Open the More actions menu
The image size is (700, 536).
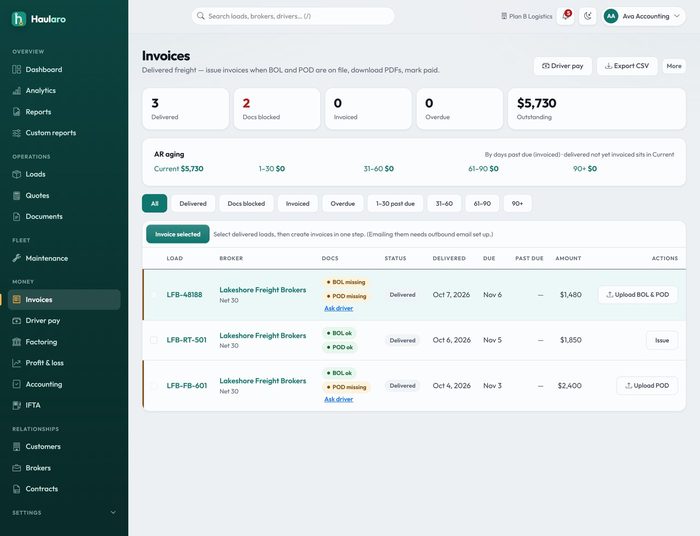[x=674, y=66]
